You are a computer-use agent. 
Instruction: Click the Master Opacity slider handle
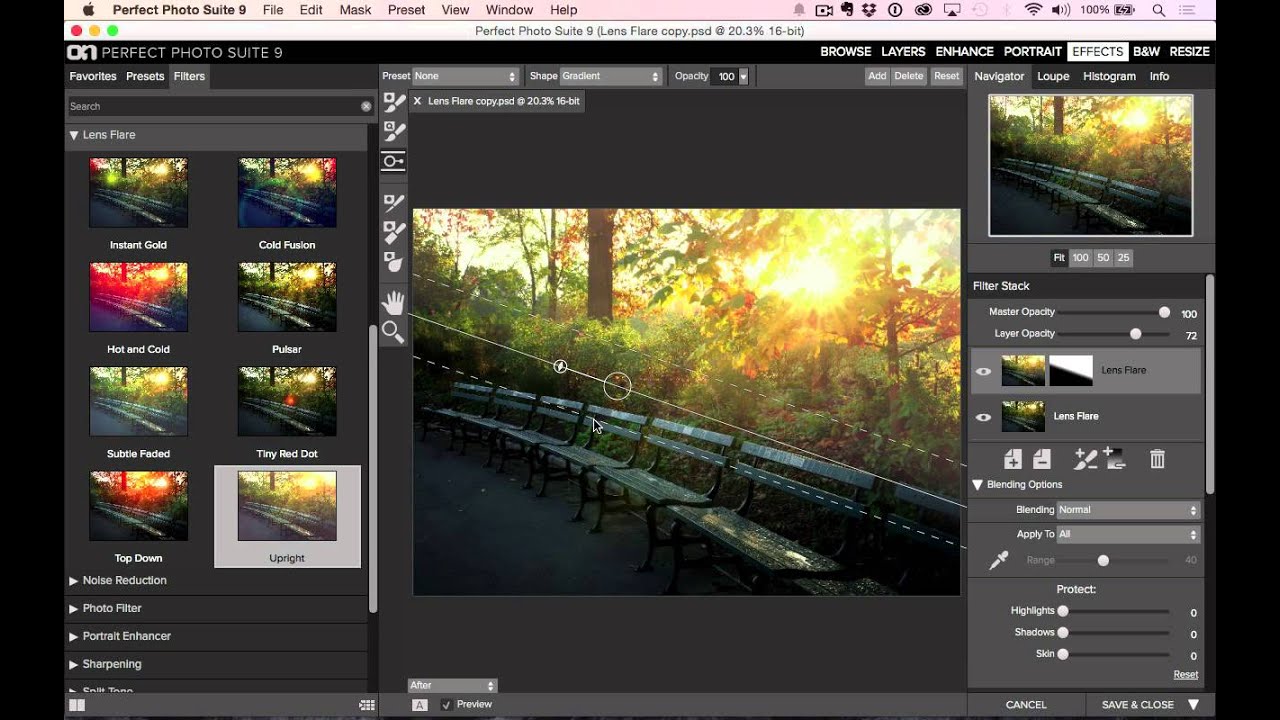[x=1164, y=312]
